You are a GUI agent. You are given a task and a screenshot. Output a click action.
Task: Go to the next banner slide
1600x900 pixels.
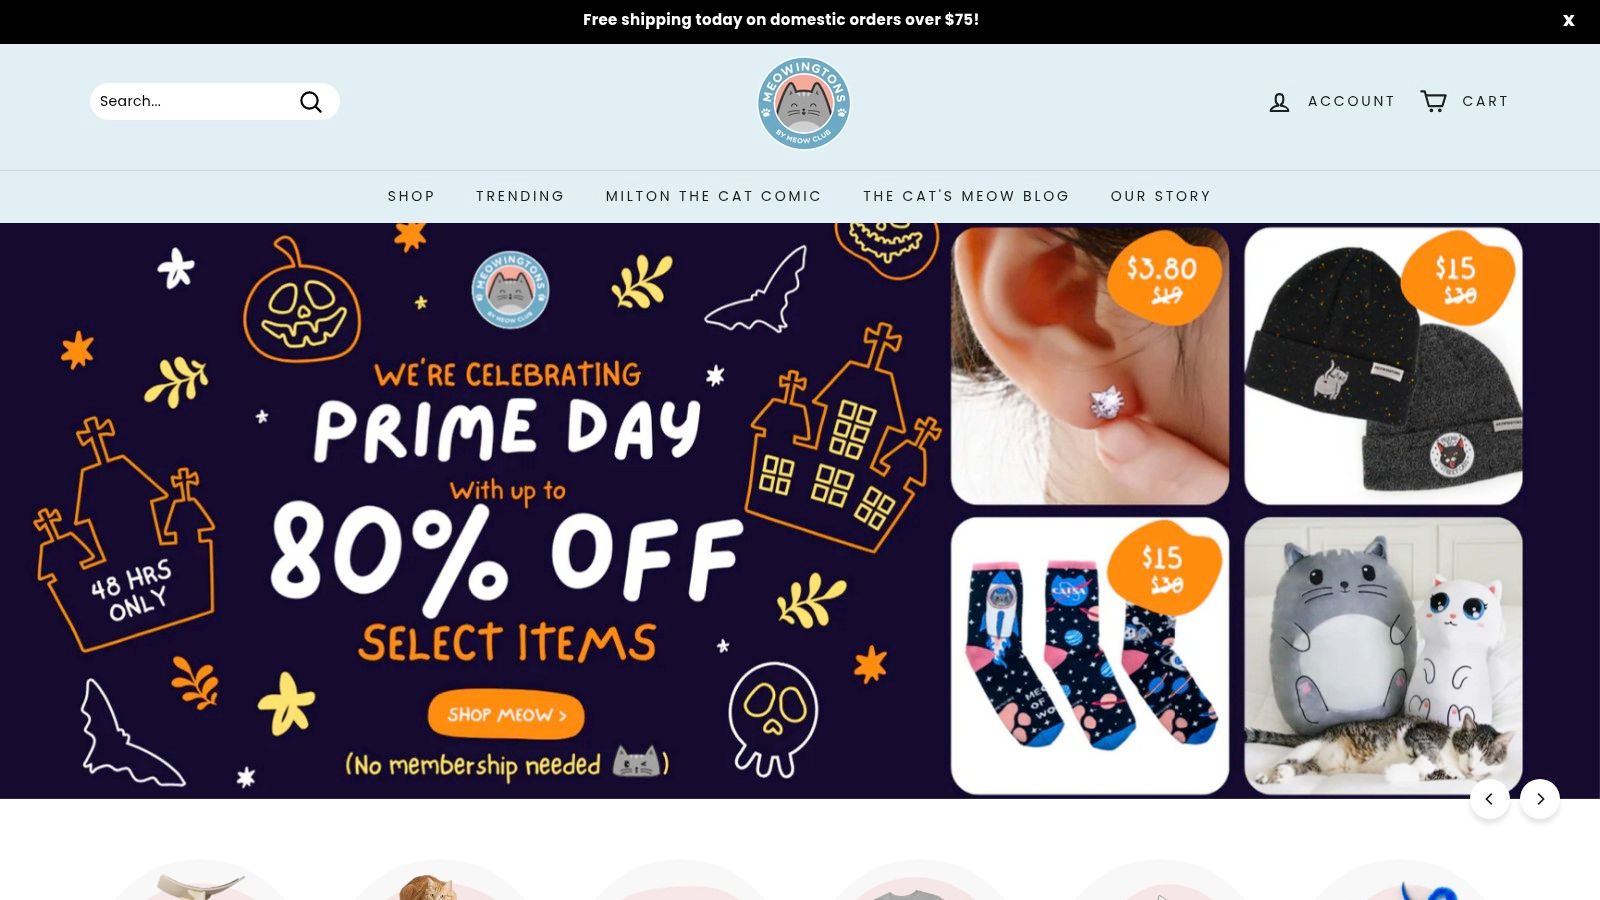point(1540,799)
